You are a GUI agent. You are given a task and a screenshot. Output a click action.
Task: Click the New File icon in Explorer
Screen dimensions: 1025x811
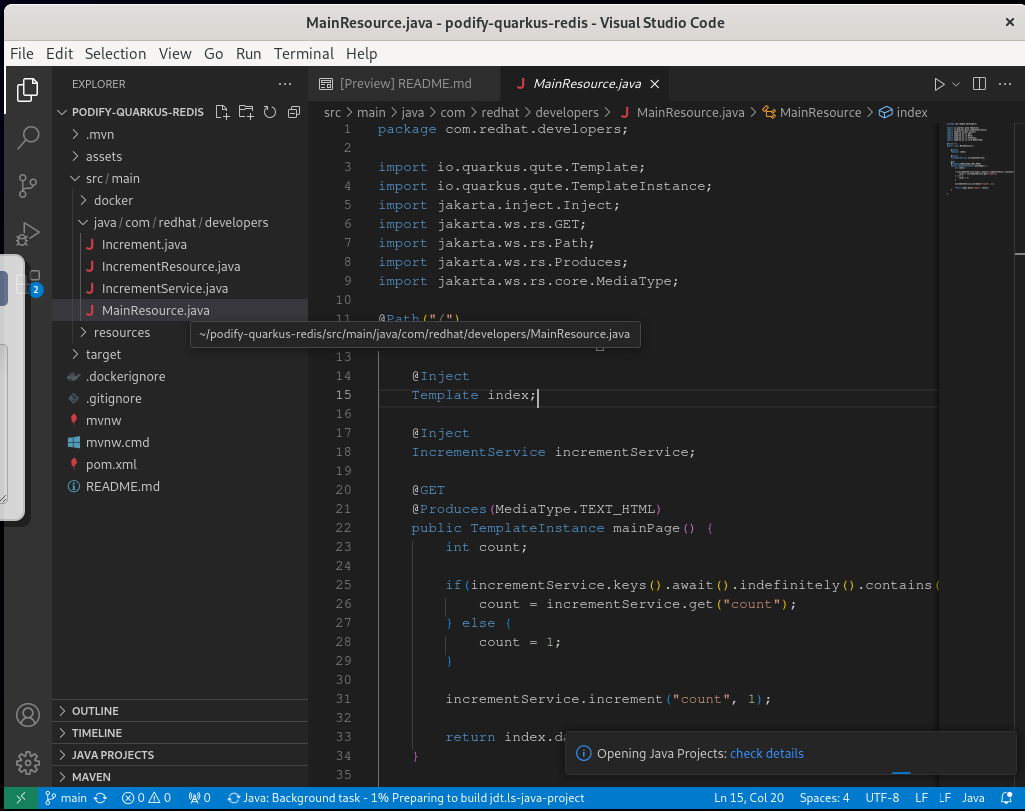222,112
